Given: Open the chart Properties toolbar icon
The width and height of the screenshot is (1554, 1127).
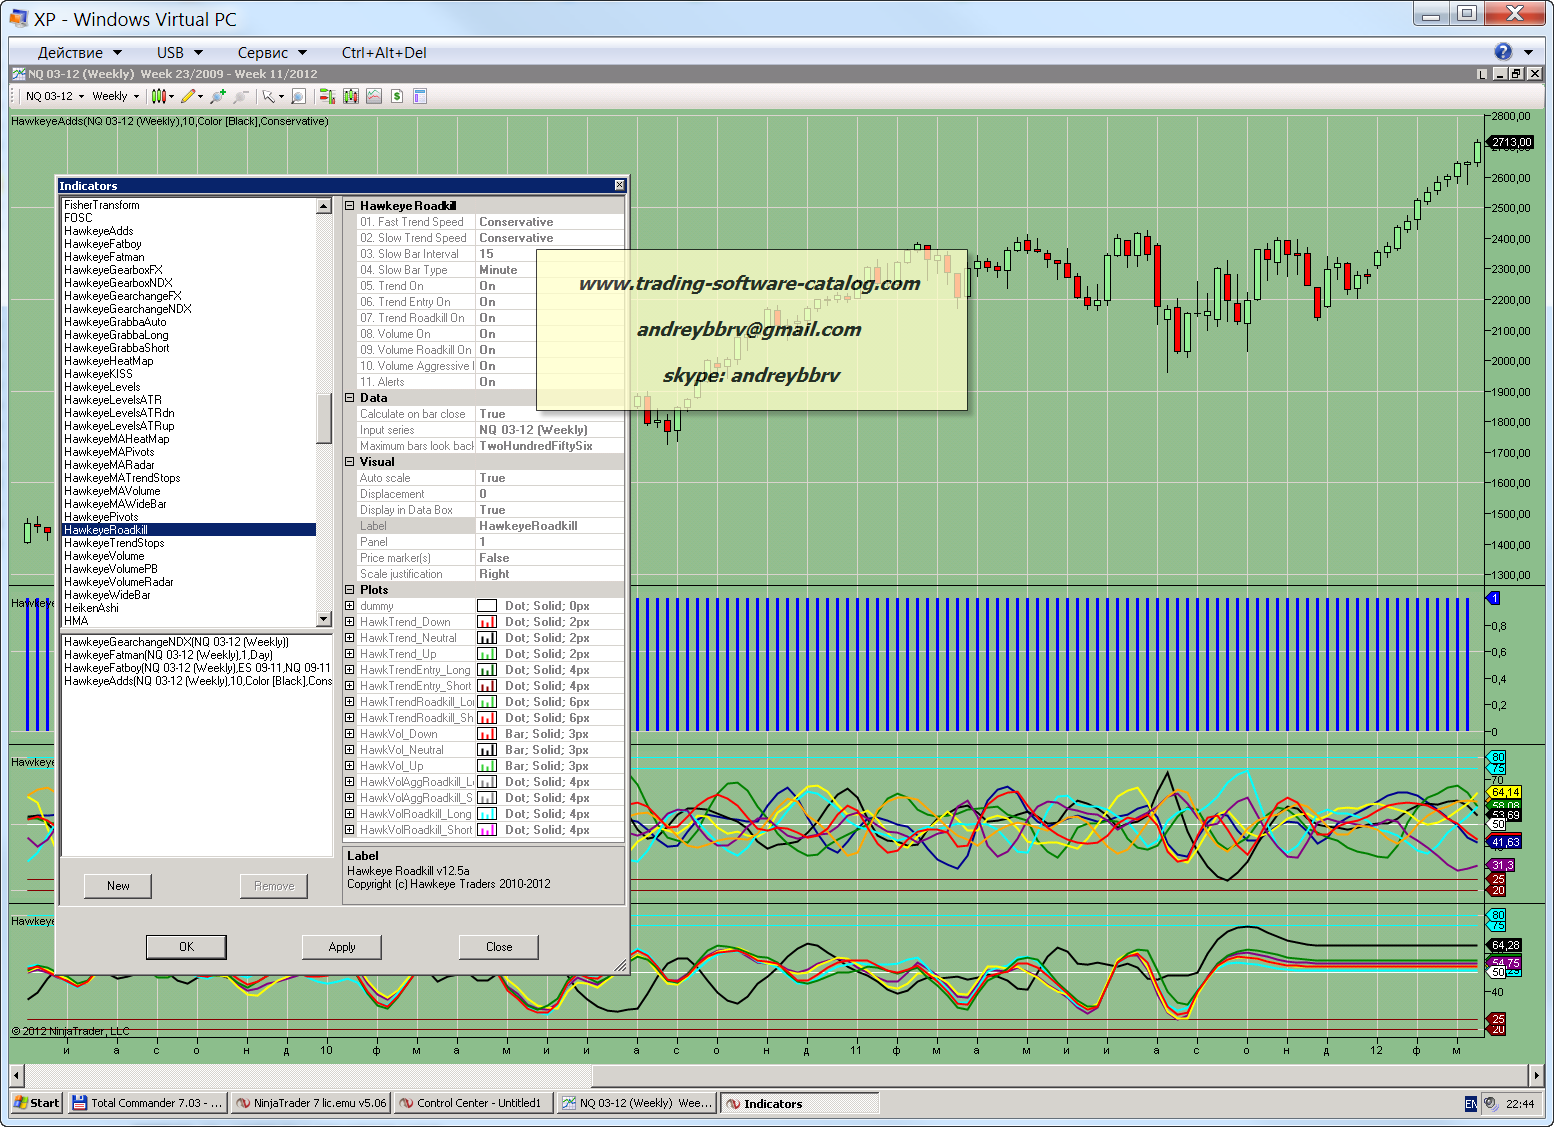Looking at the screenshot, I should [x=420, y=97].
